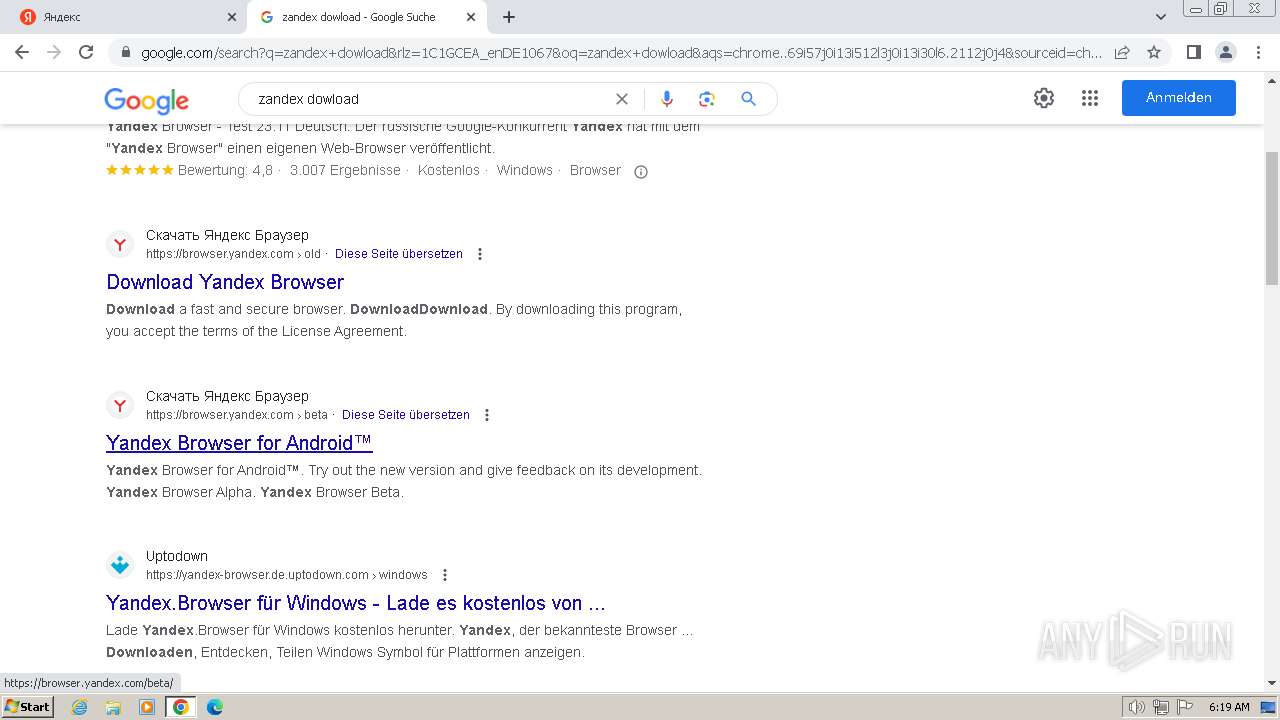Open Chrome side panel

(x=1193, y=52)
